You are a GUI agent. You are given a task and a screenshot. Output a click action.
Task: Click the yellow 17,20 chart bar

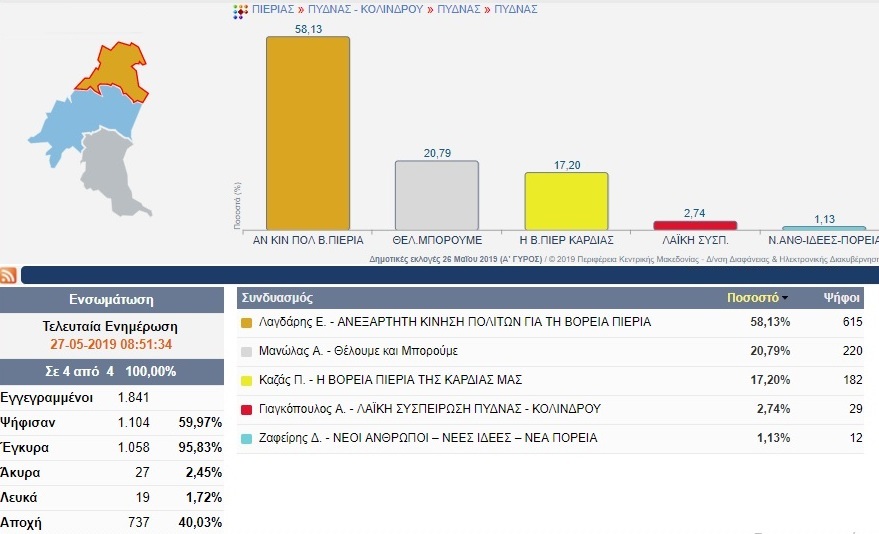coord(566,201)
